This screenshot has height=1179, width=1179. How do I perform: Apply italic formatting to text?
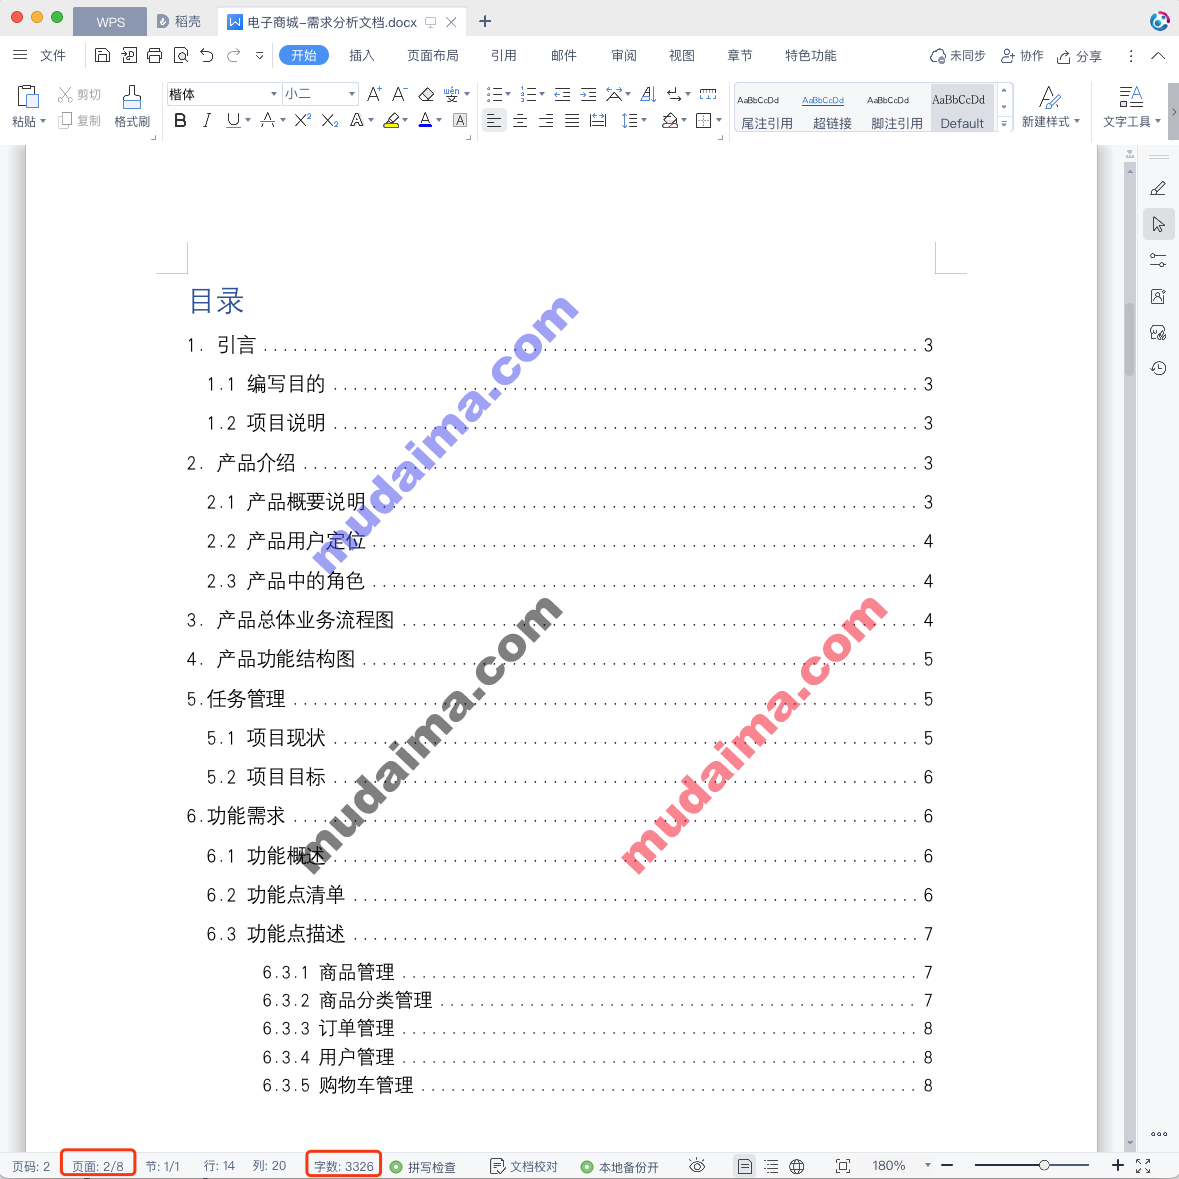[x=207, y=120]
